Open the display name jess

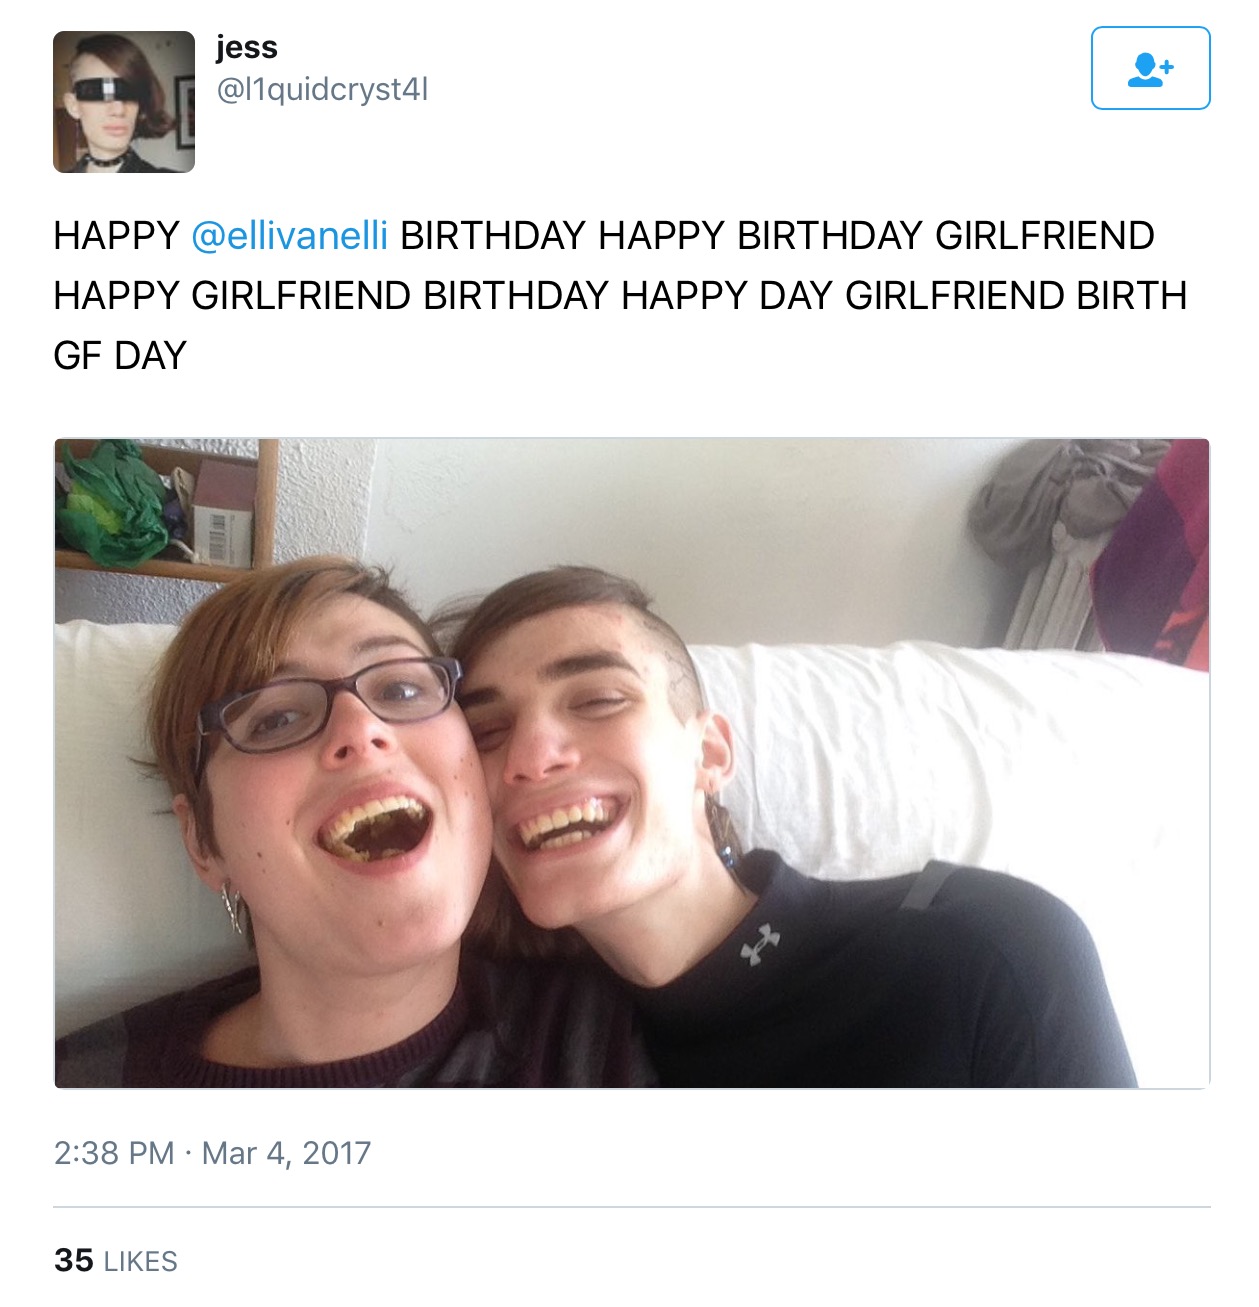246,47
